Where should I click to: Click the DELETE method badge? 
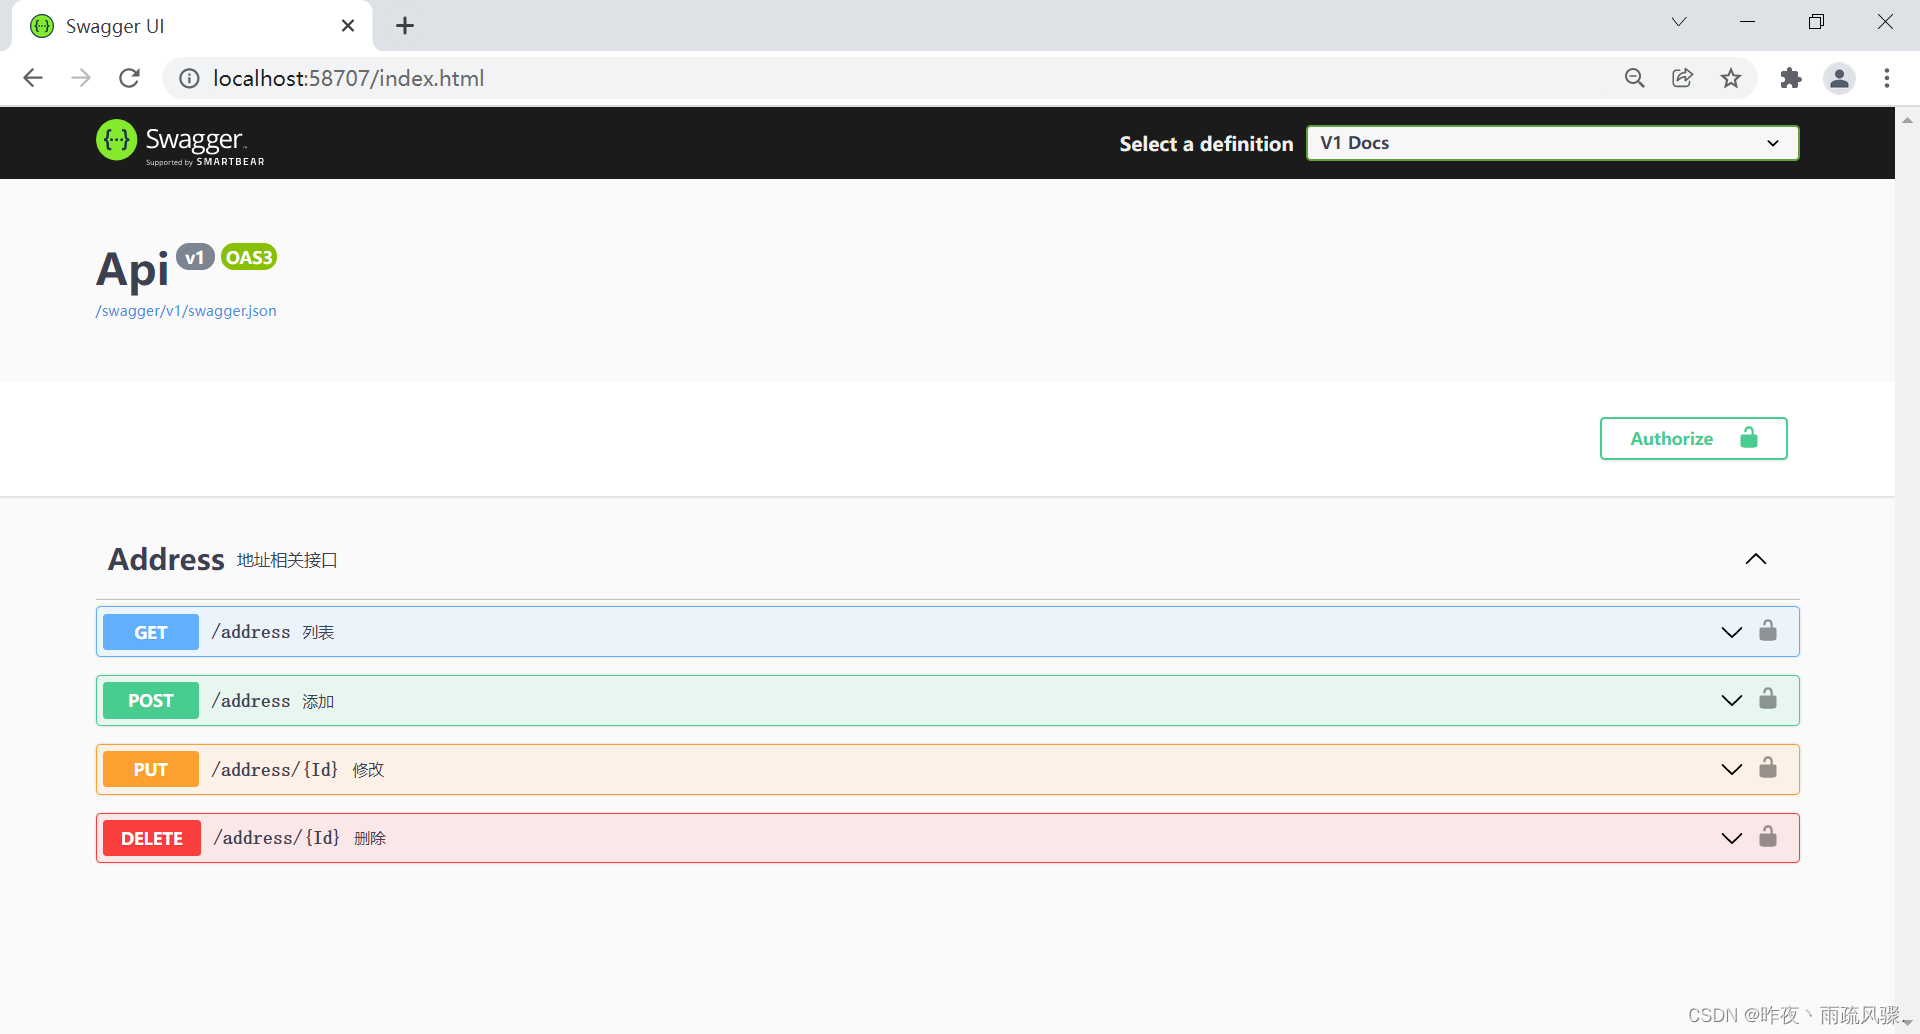pos(152,838)
